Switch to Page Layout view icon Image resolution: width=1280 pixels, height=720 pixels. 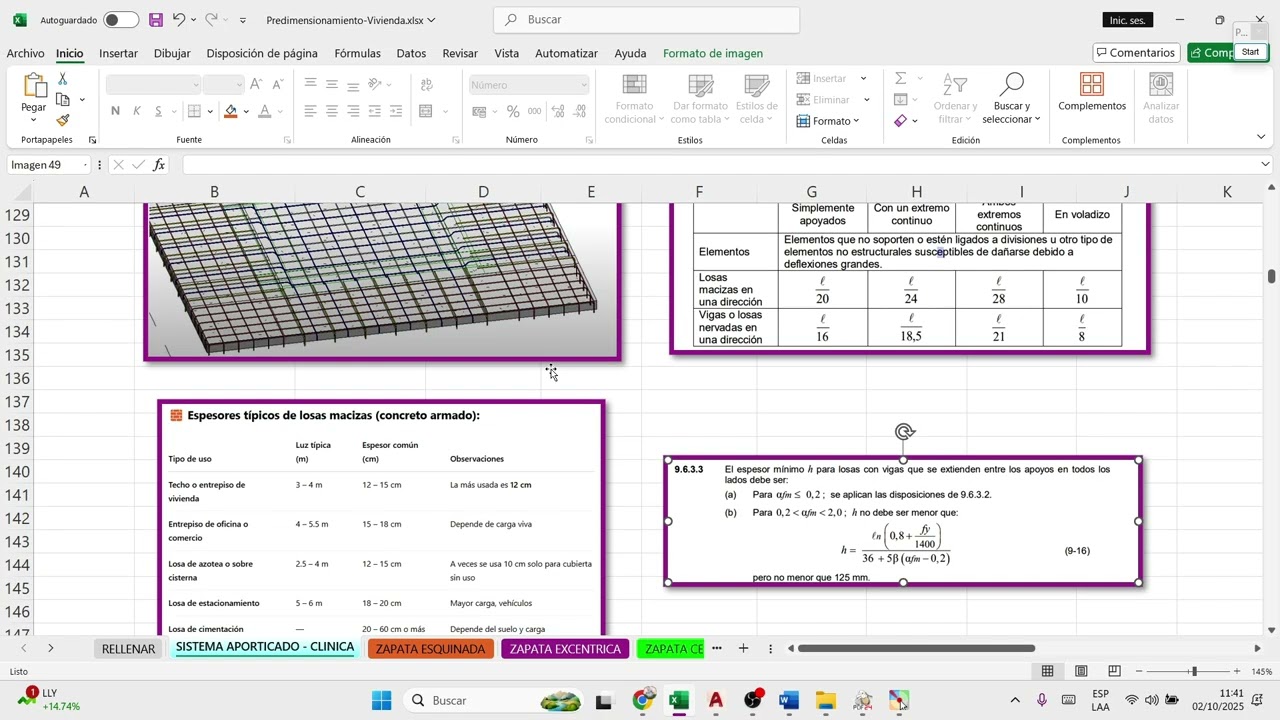pyautogui.click(x=1081, y=671)
